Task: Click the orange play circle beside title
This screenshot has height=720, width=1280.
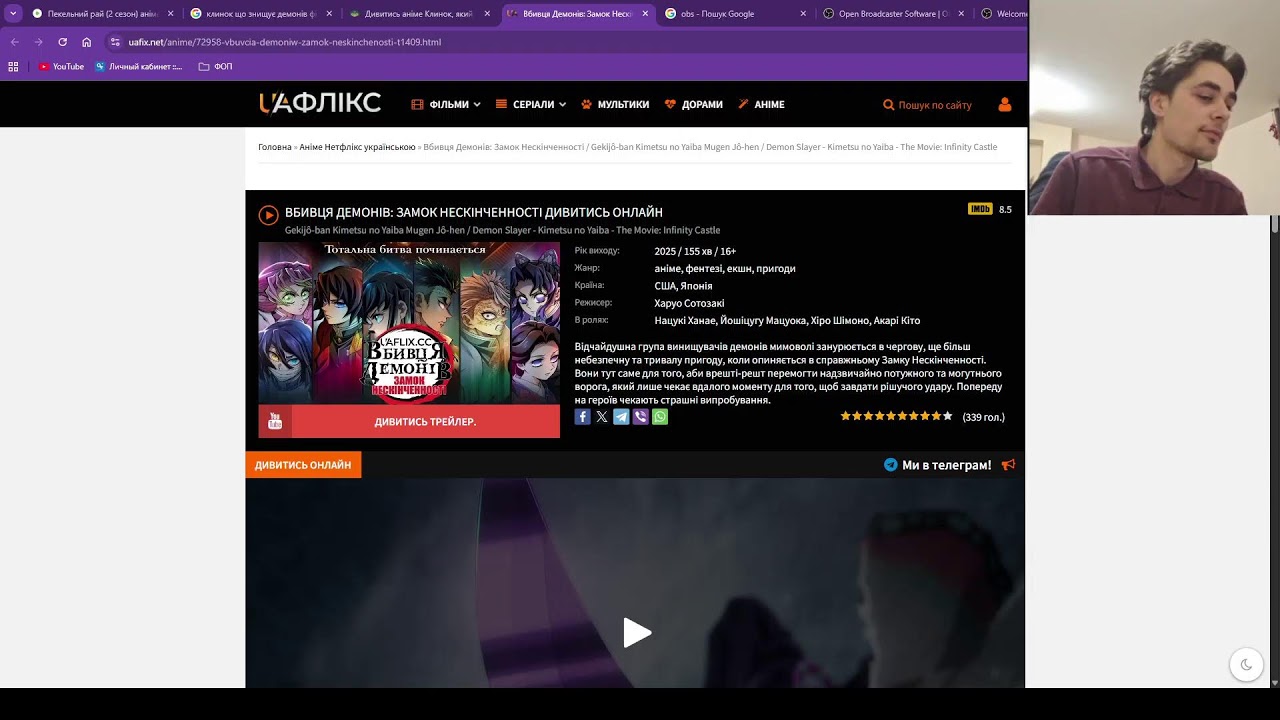Action: 268,215
